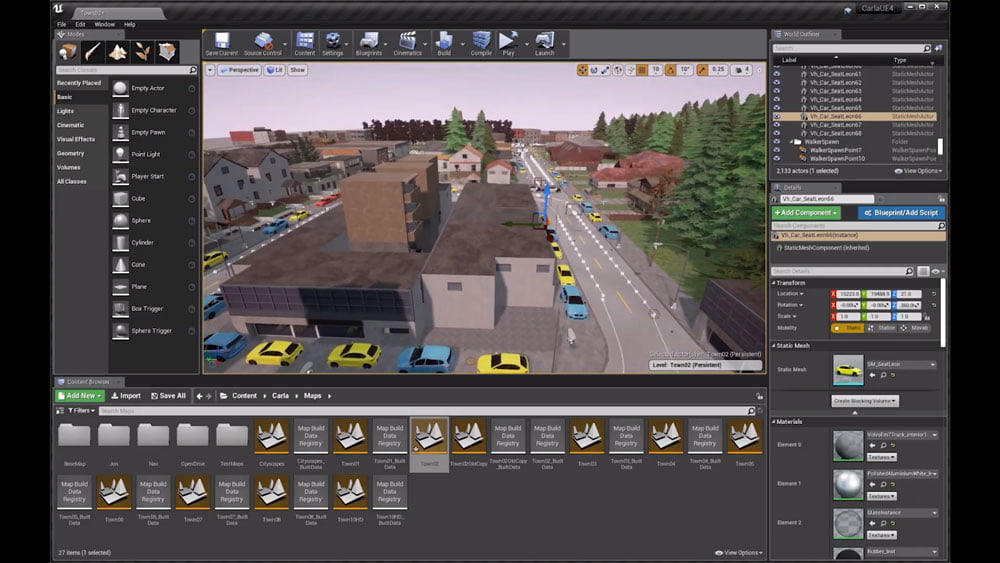Select the Foliage mode icon
This screenshot has width=1000, height=563.
(143, 52)
